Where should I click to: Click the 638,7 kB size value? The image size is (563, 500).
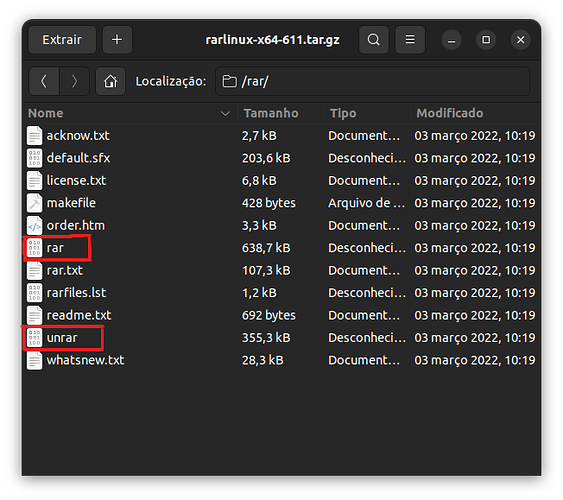point(266,248)
